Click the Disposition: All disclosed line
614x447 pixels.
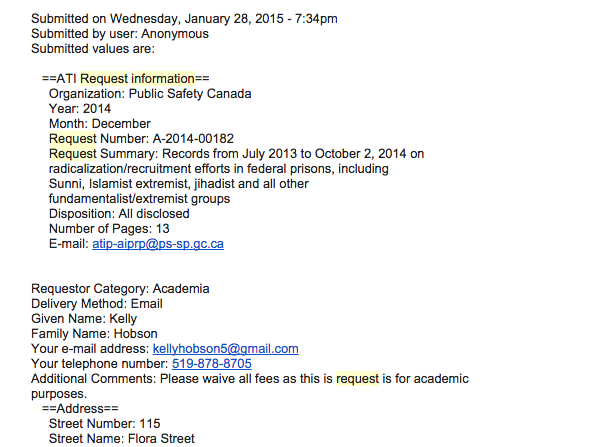119,213
